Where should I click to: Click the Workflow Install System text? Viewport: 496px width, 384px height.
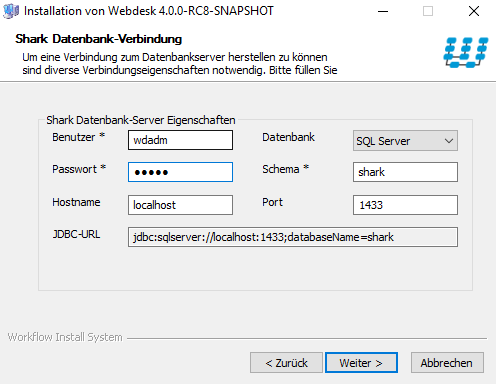[65, 337]
